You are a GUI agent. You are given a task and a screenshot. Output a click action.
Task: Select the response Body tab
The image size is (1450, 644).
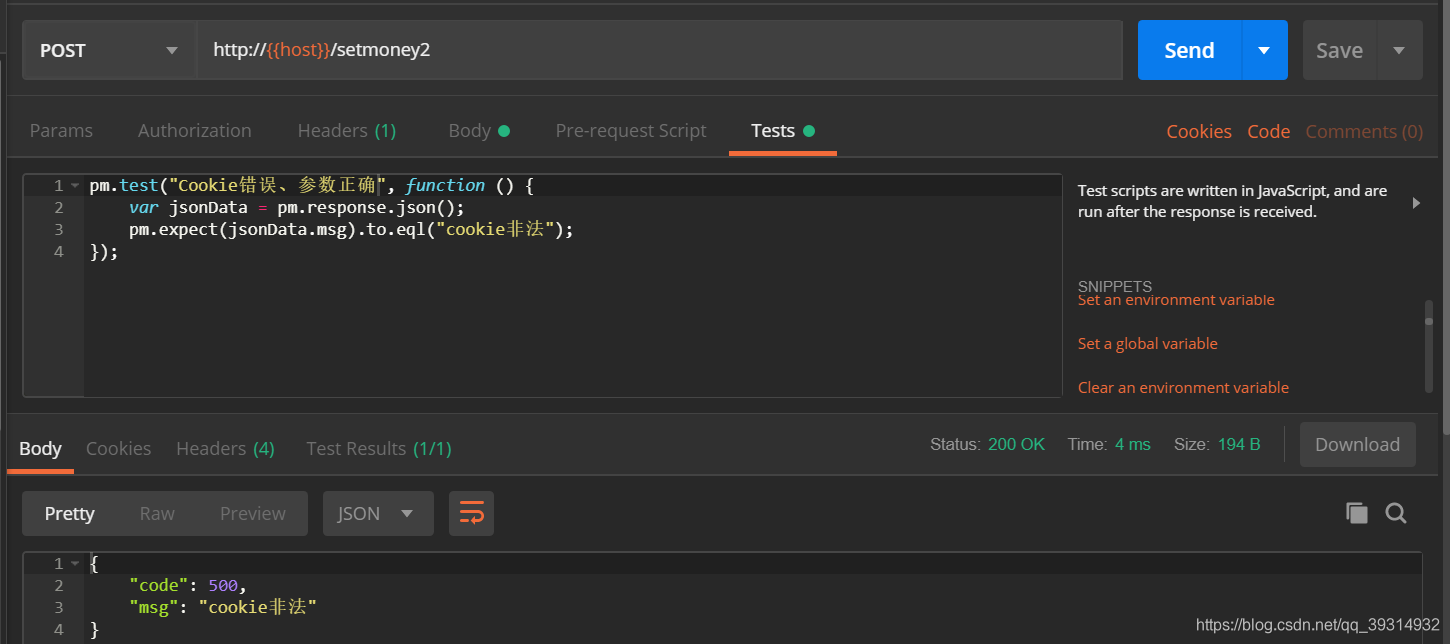tap(40, 448)
